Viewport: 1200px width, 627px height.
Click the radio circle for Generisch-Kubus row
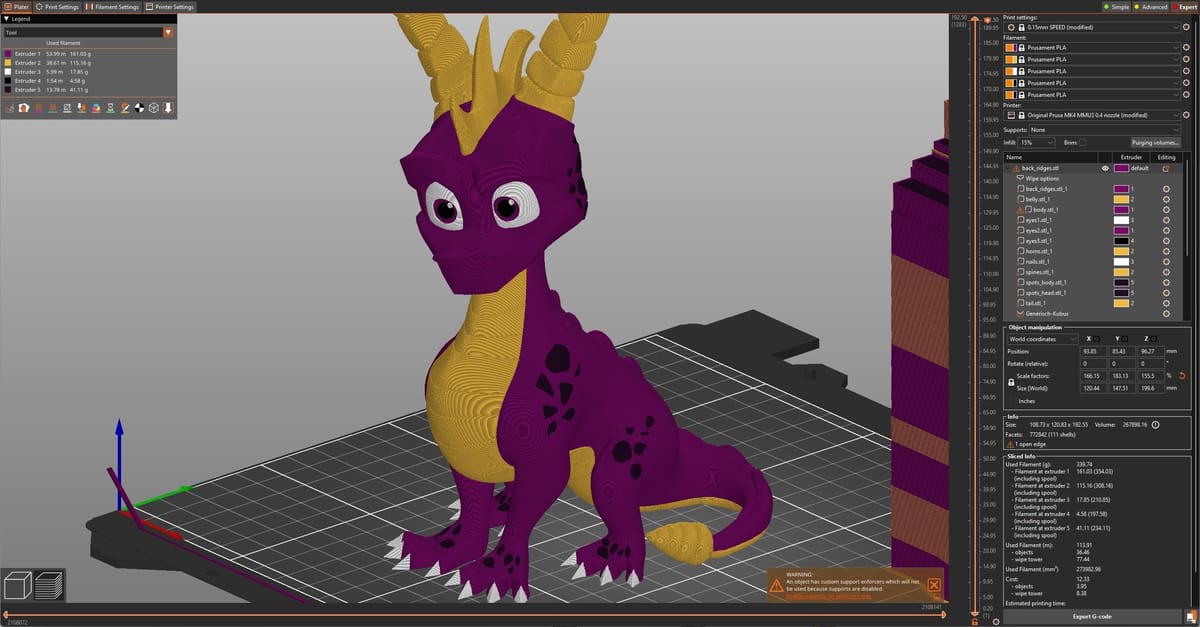click(1166, 313)
